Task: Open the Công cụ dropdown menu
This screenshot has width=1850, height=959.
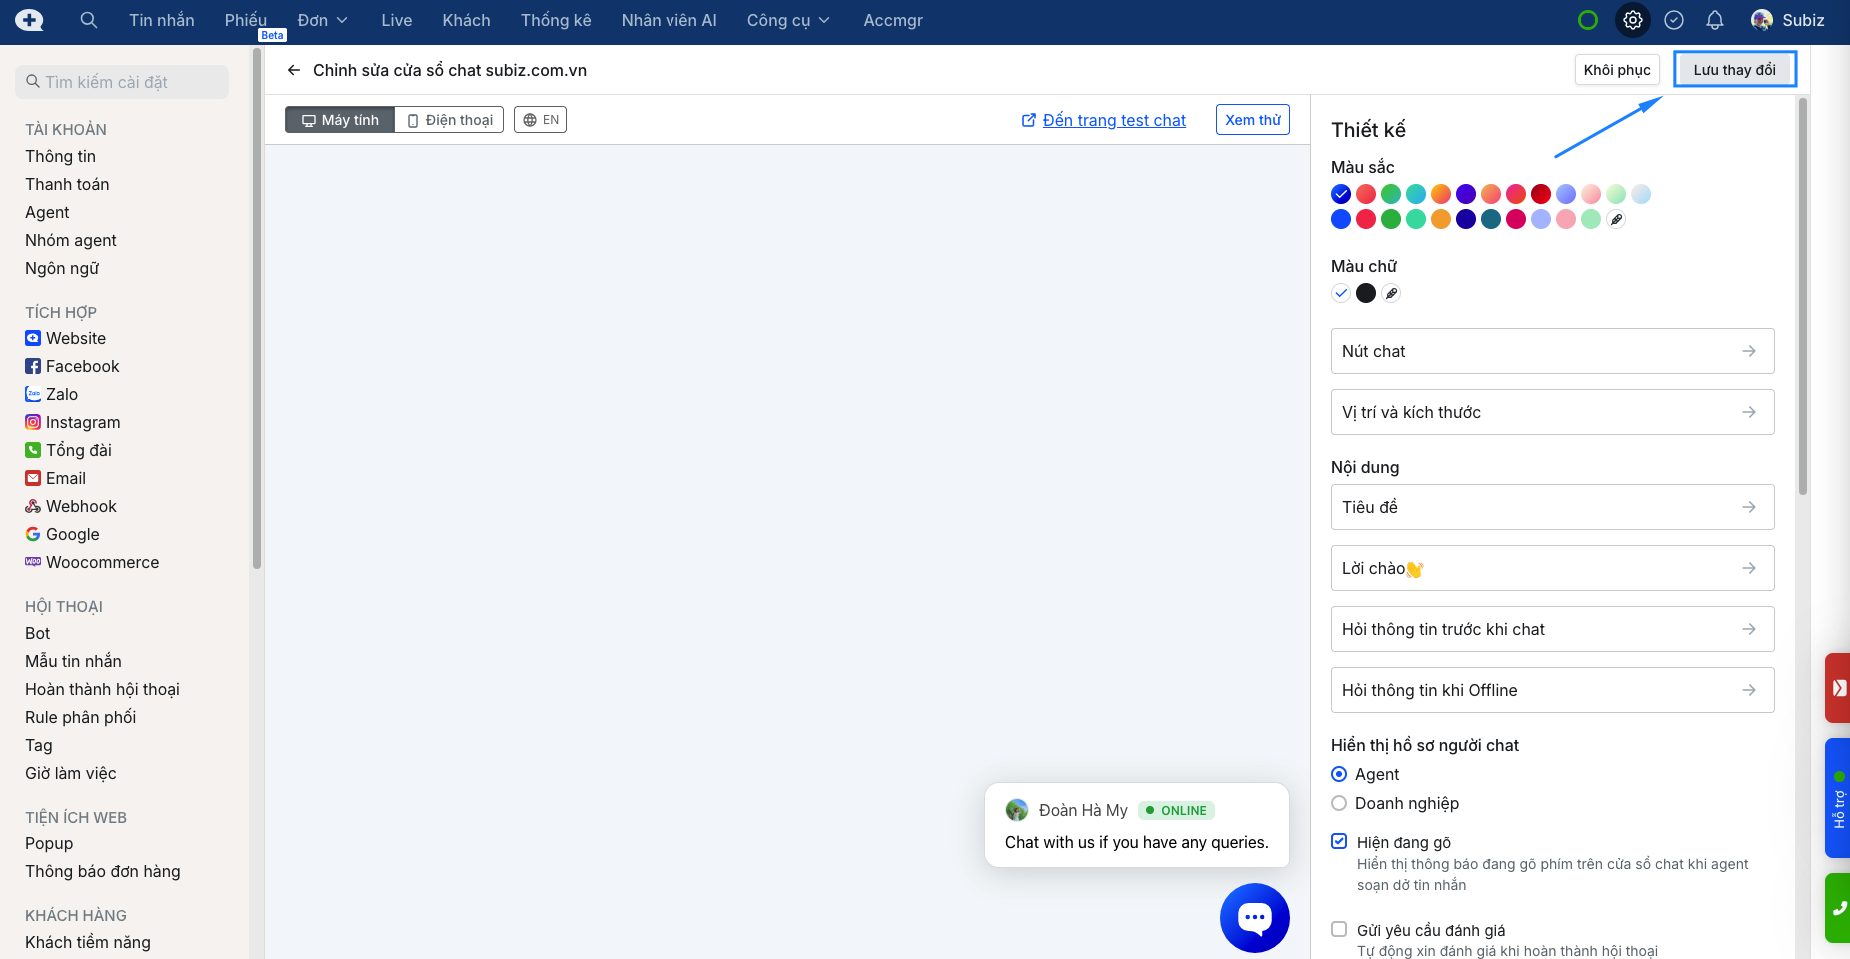Action: (x=787, y=20)
